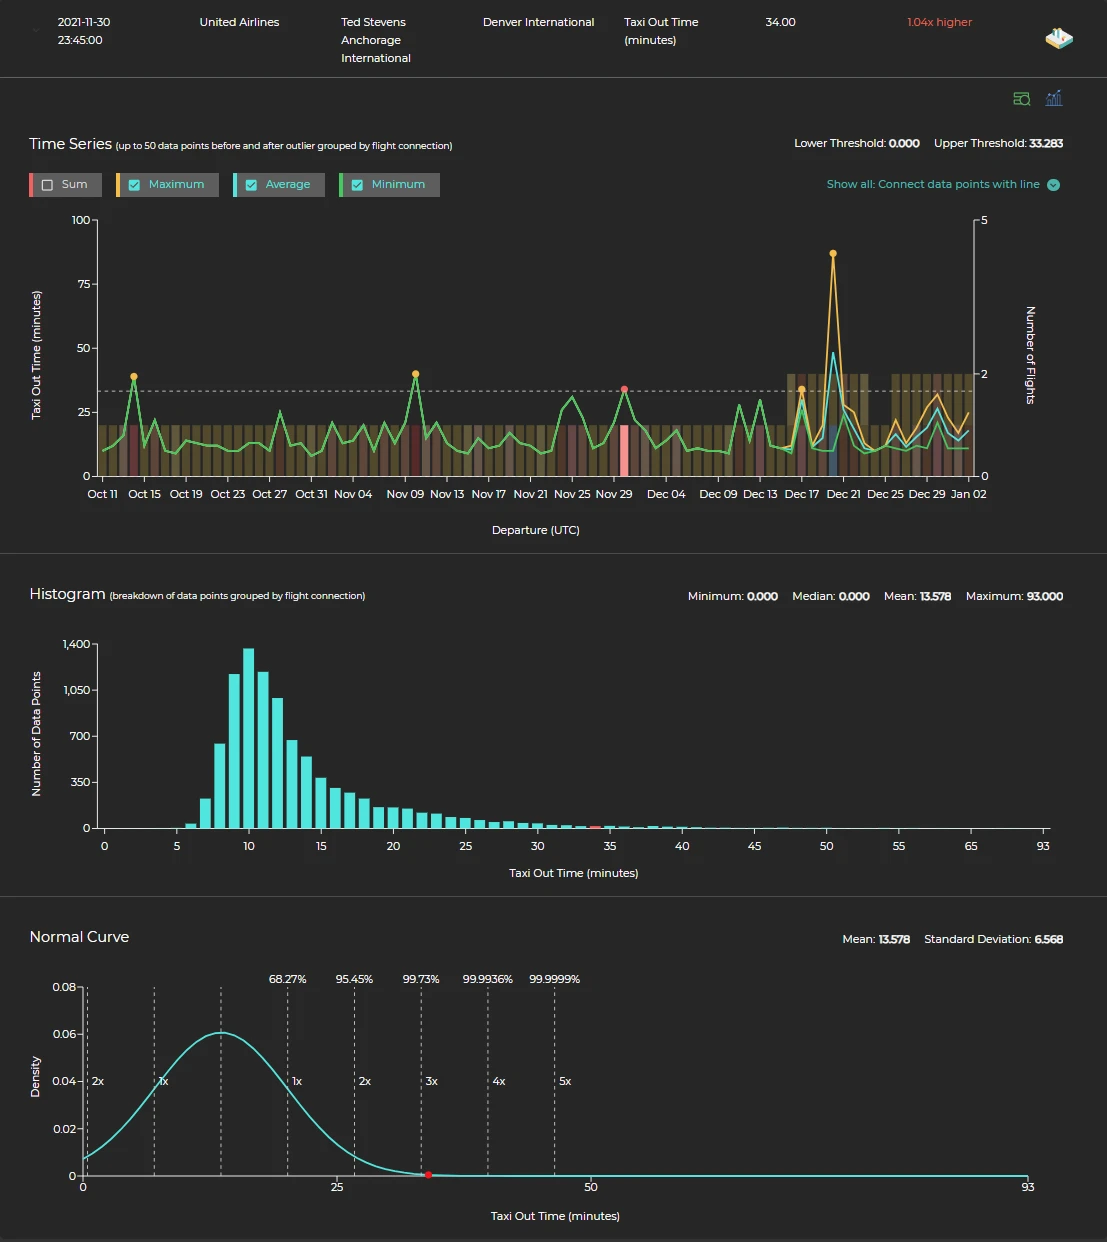
Task: Click the highlighted pink bar in time series
Action: 624,450
